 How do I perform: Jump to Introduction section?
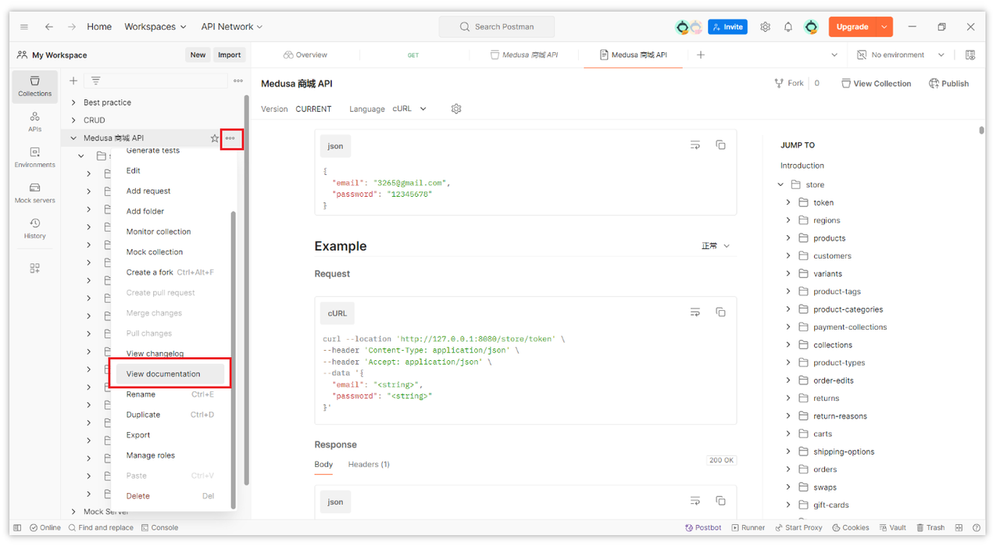[x=802, y=165]
